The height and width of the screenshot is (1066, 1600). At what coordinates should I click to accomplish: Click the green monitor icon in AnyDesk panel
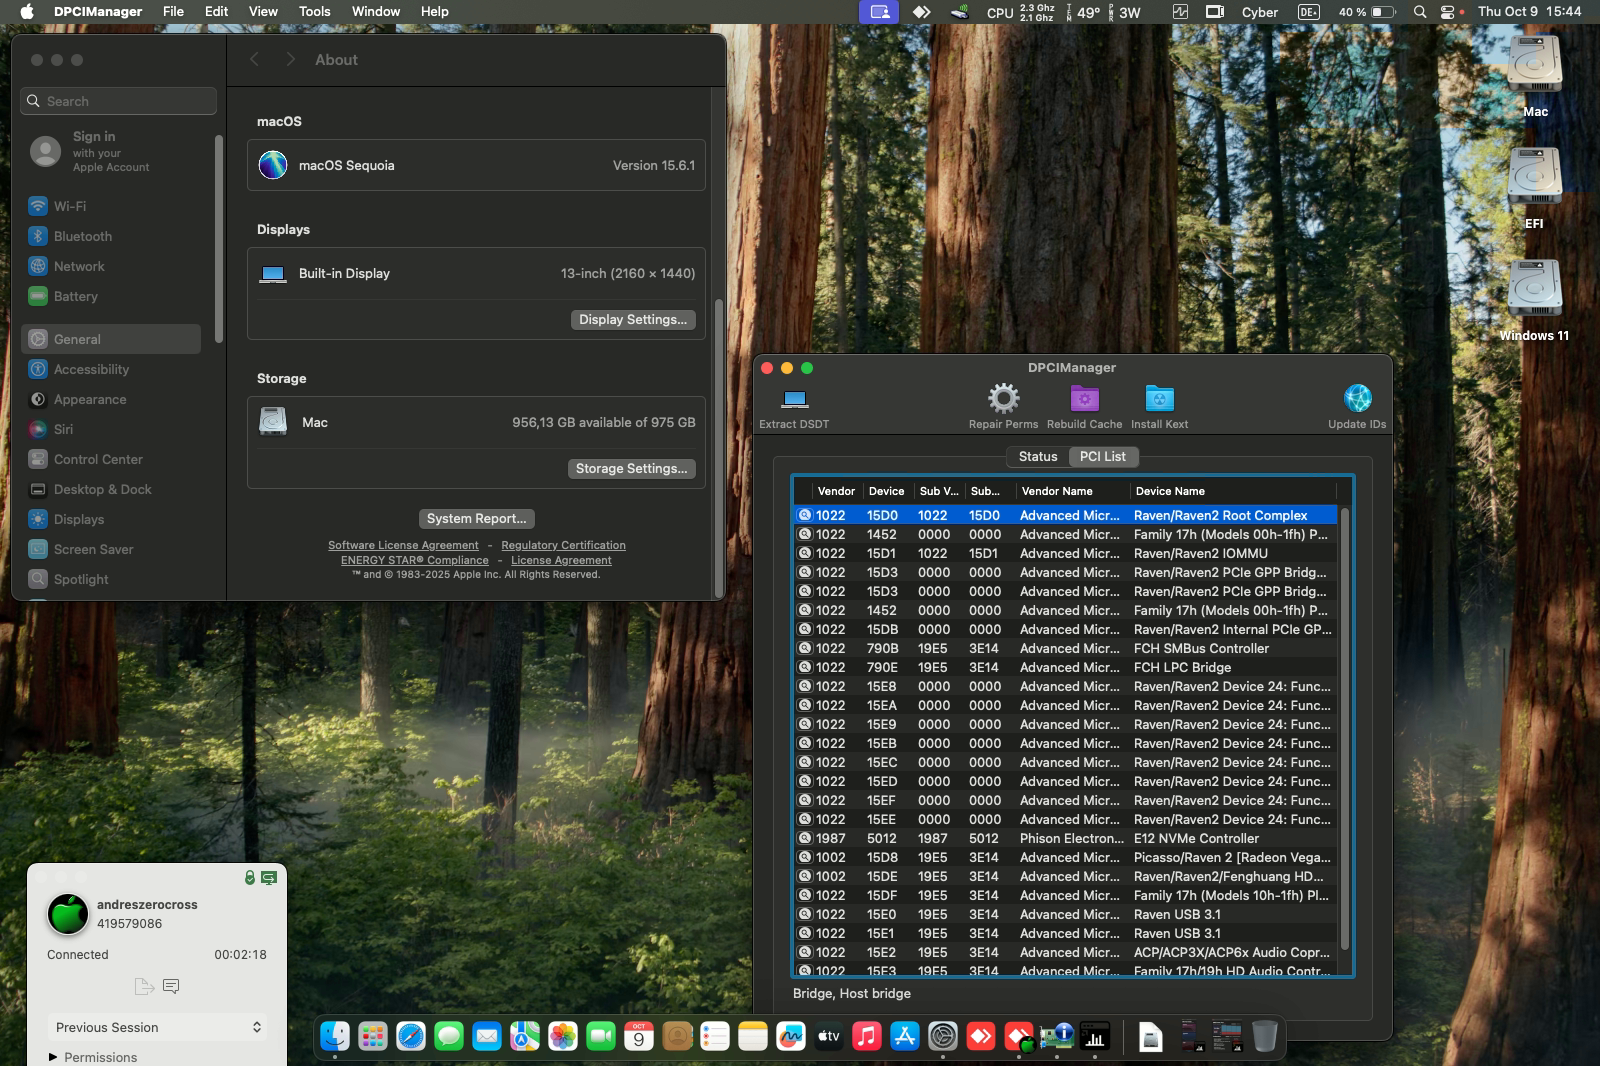(x=269, y=877)
